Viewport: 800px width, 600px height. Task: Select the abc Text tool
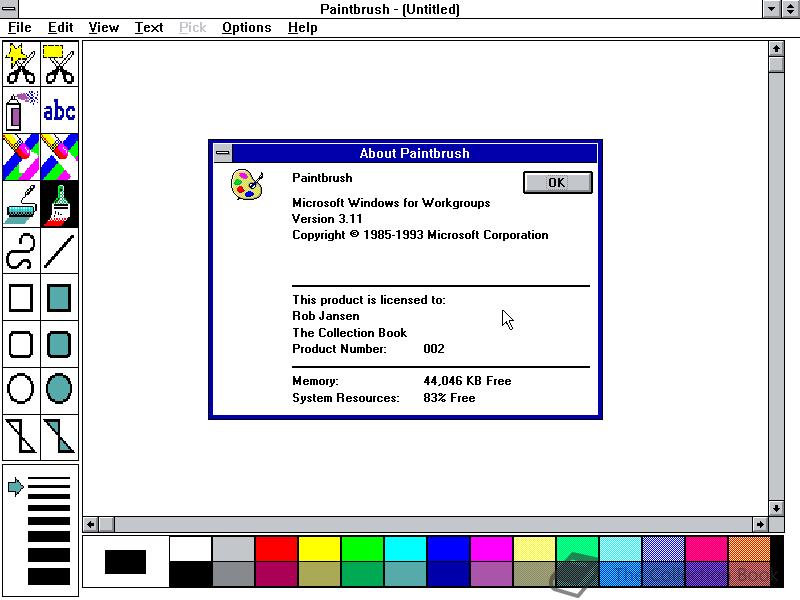click(x=60, y=110)
